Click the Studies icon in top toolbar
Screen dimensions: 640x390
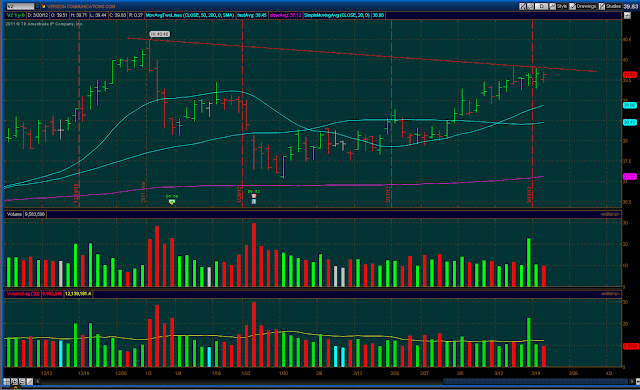pyautogui.click(x=602, y=6)
